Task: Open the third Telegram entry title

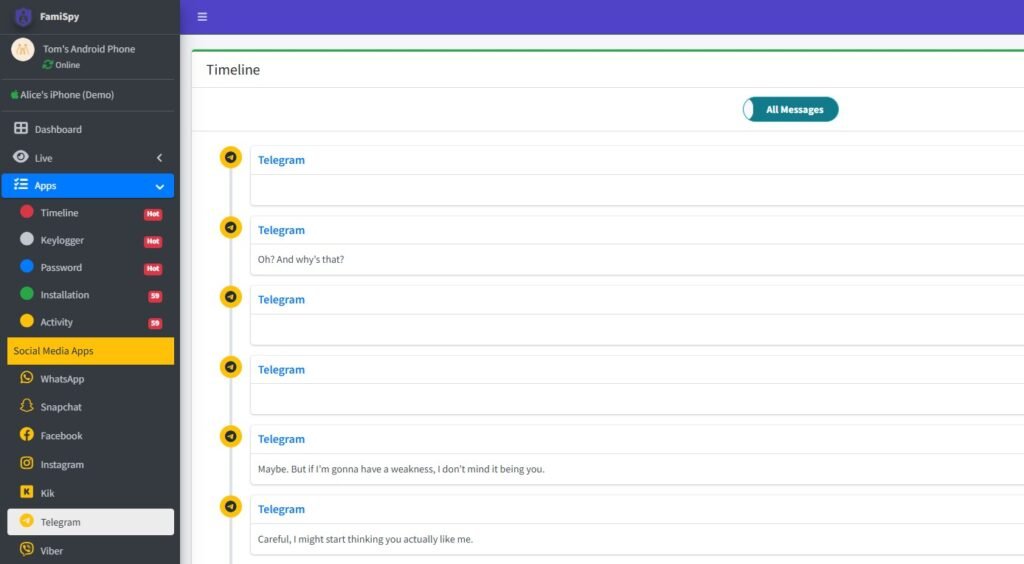Action: (x=281, y=300)
